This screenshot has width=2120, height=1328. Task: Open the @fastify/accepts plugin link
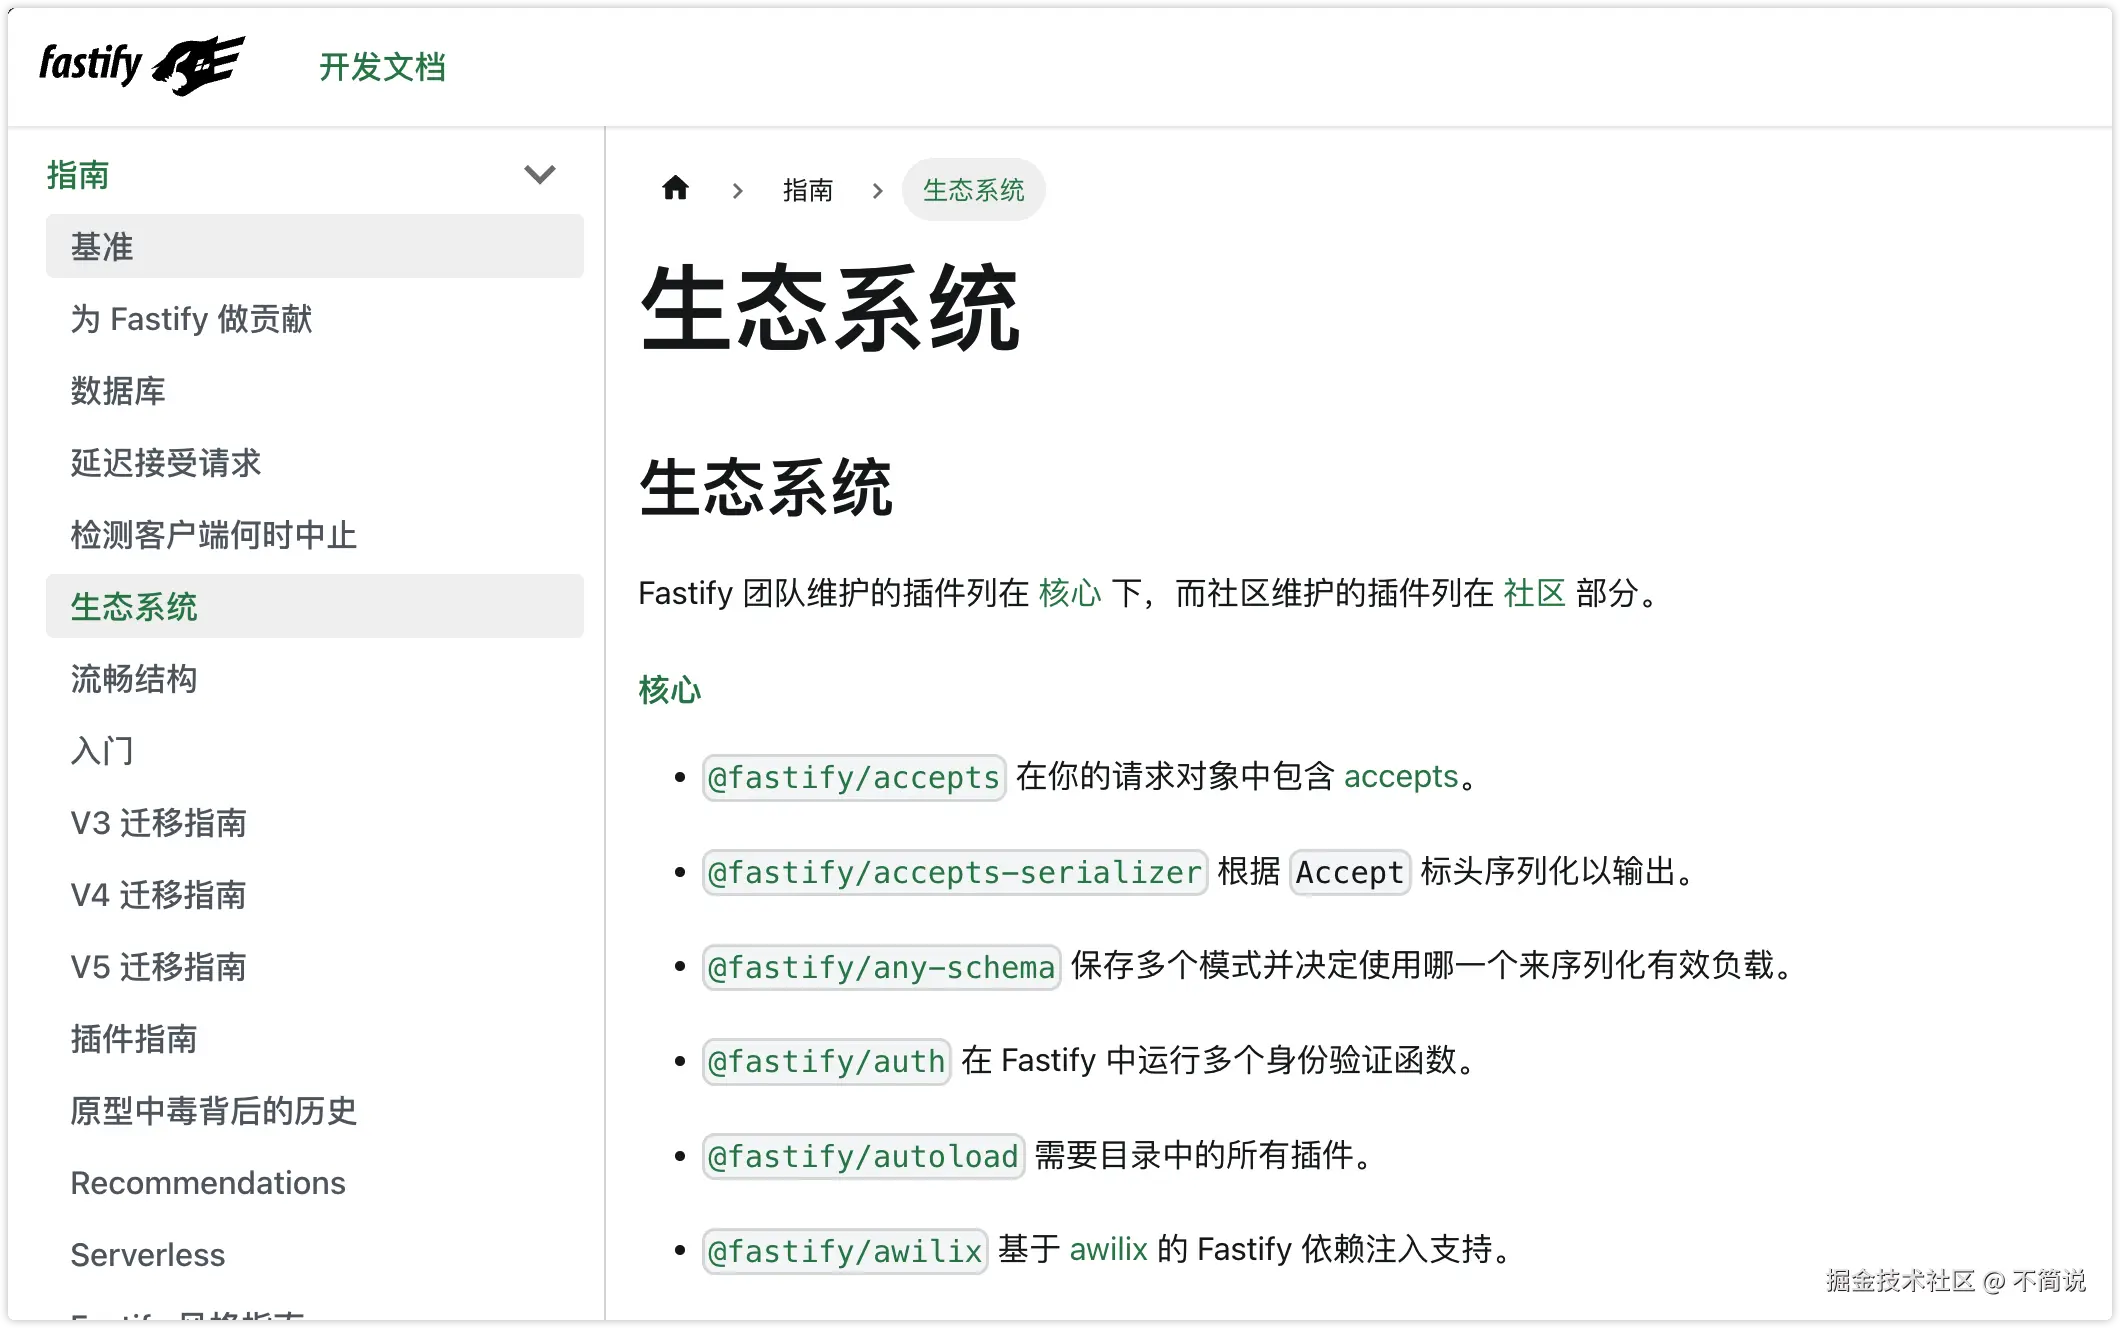853,776
